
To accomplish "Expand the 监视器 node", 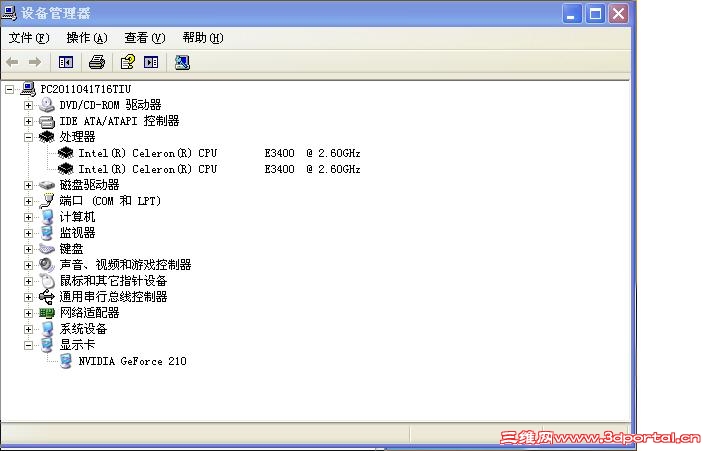I will [x=28, y=233].
